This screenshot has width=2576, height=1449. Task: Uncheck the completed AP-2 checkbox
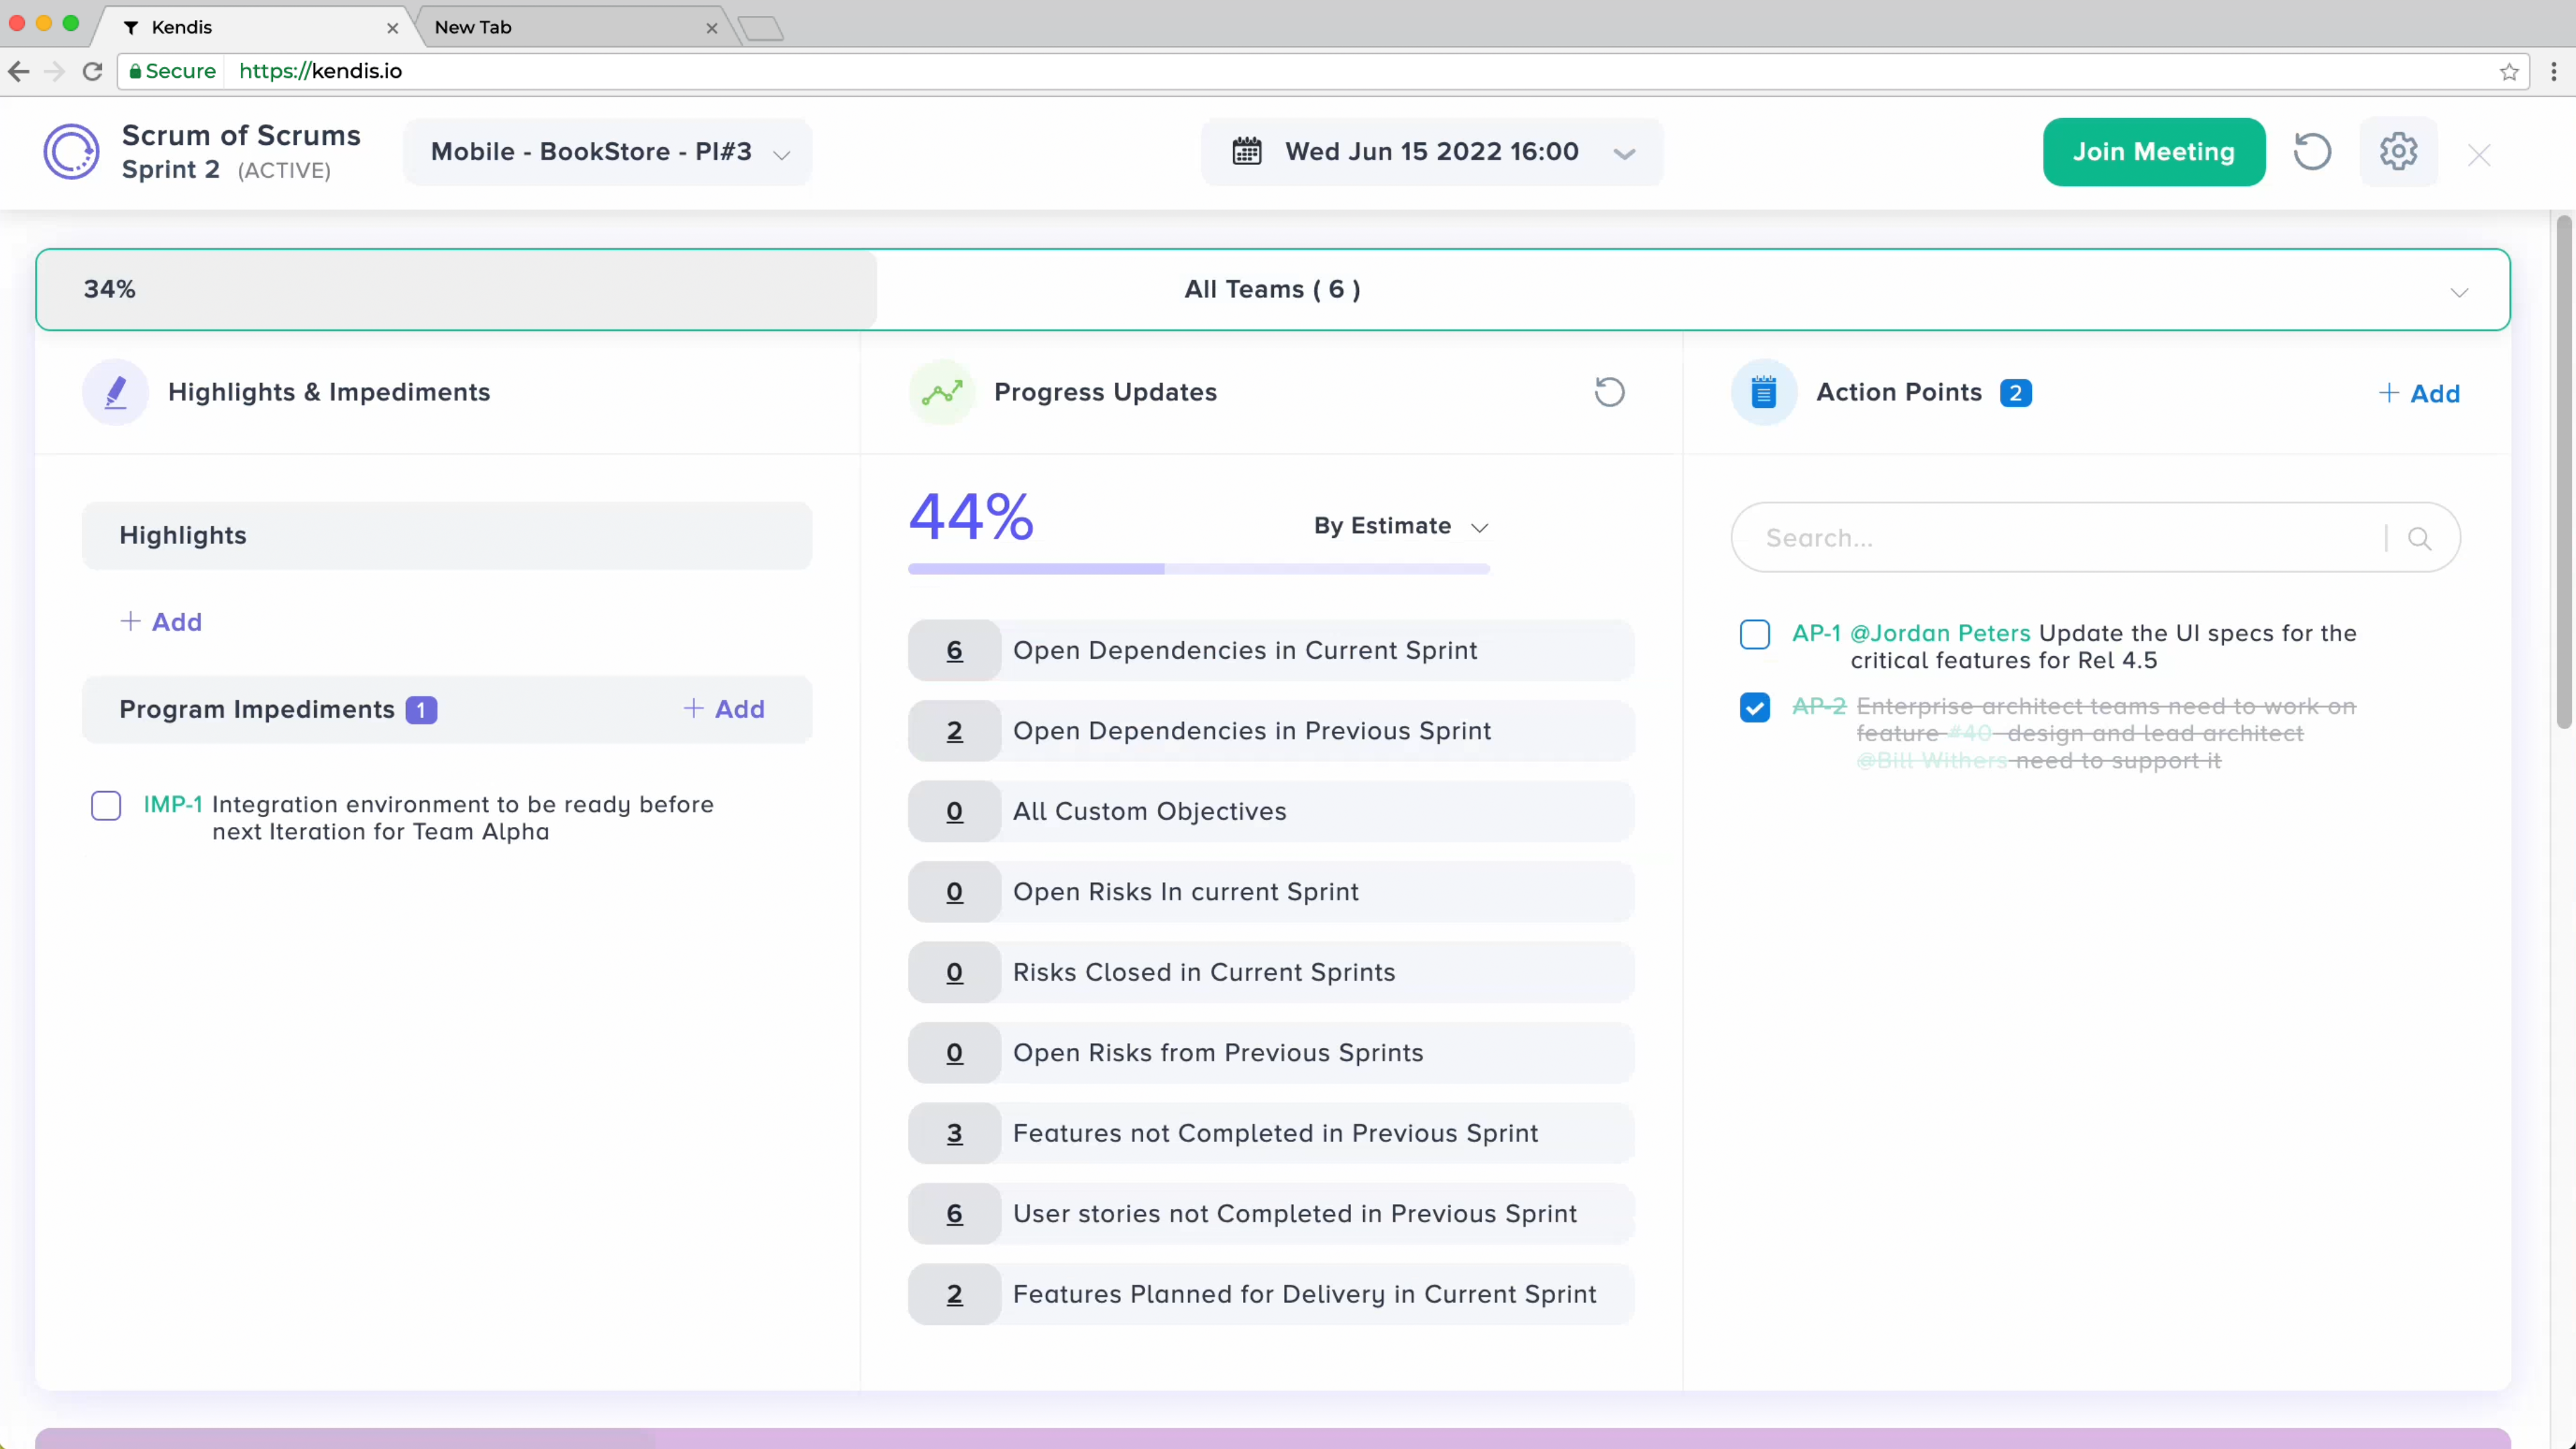click(1754, 707)
